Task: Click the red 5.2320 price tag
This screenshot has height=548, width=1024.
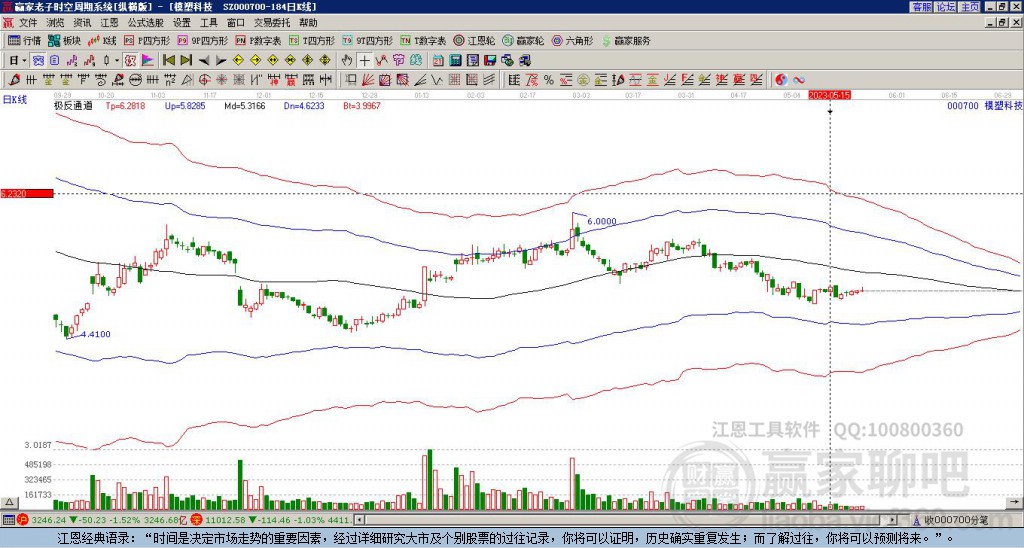Action: pyautogui.click(x=27, y=193)
